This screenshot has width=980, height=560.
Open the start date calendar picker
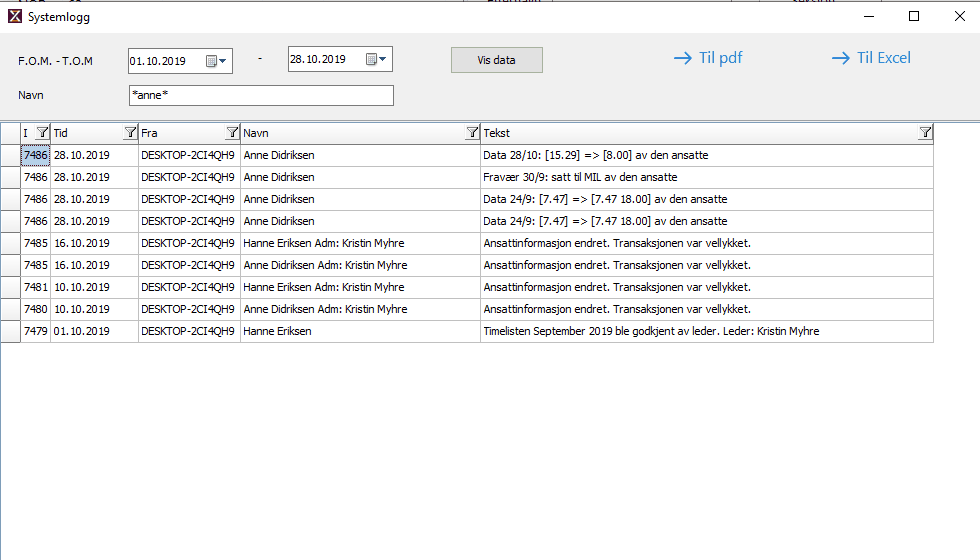tap(216, 61)
